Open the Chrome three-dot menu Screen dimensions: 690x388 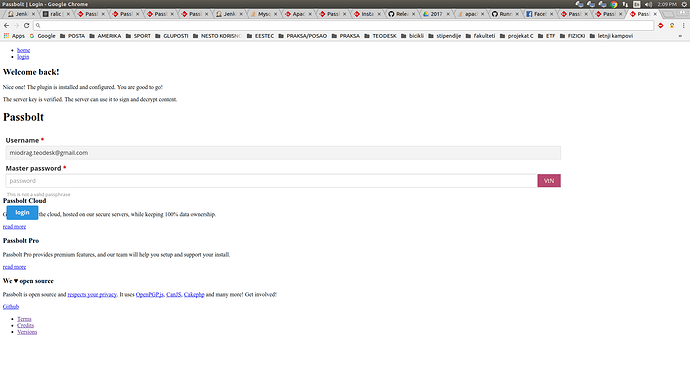coord(683,26)
